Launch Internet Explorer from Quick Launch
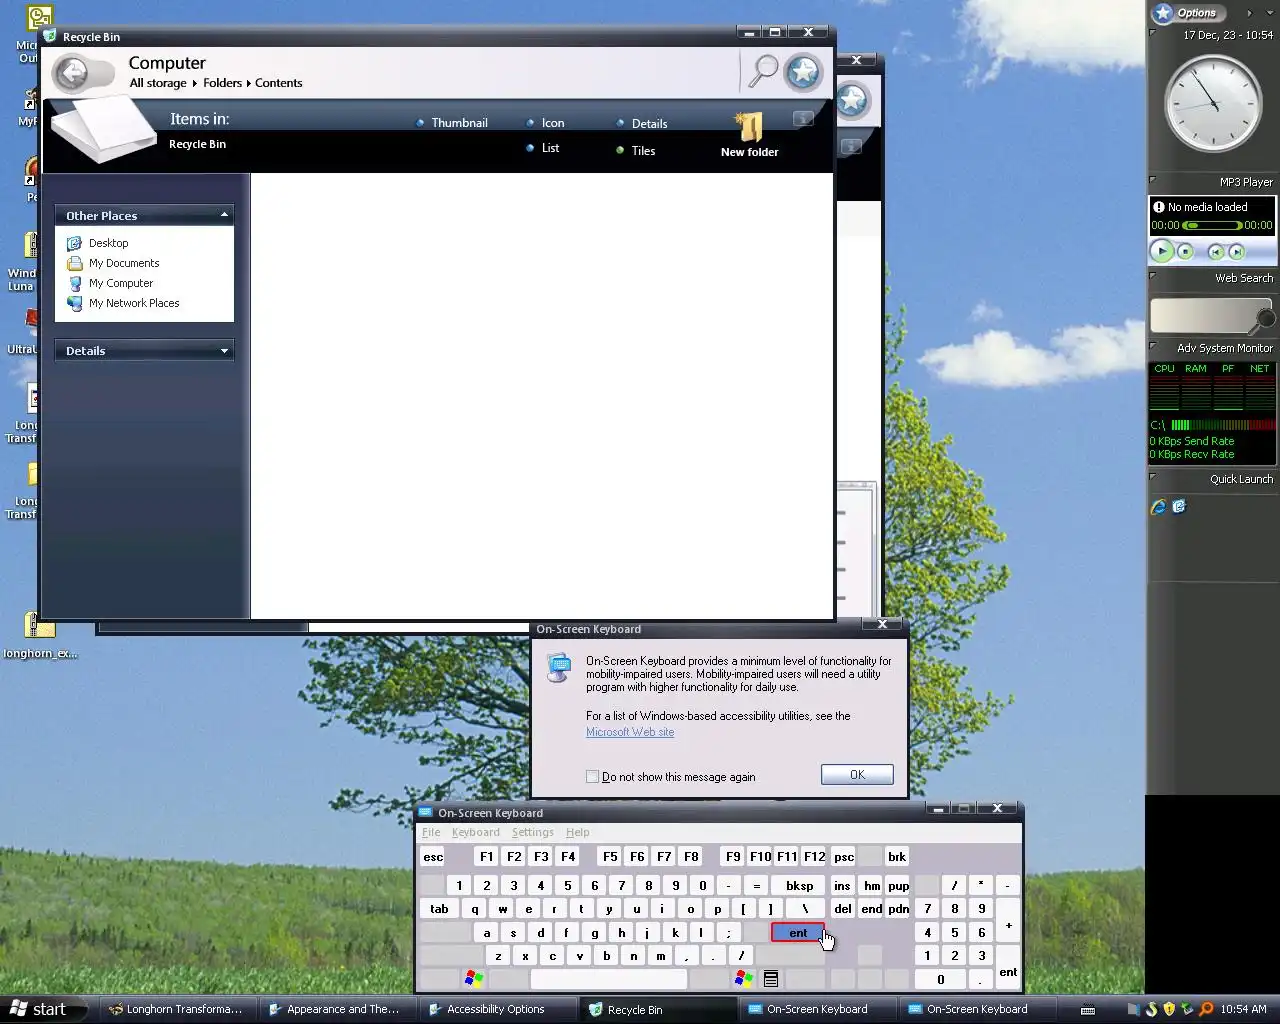This screenshot has width=1280, height=1024. click(x=1159, y=507)
